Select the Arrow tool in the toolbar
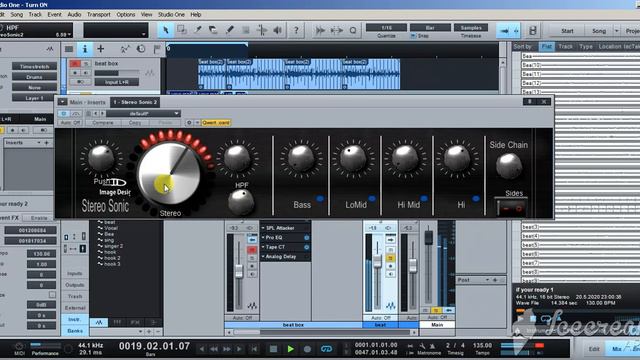This screenshot has height=360, width=640. click(x=165, y=30)
